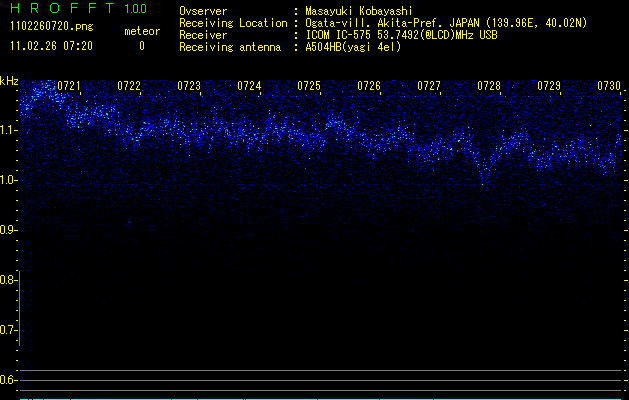Click the 0728 time marker
The image size is (629, 400).
[x=489, y=87]
